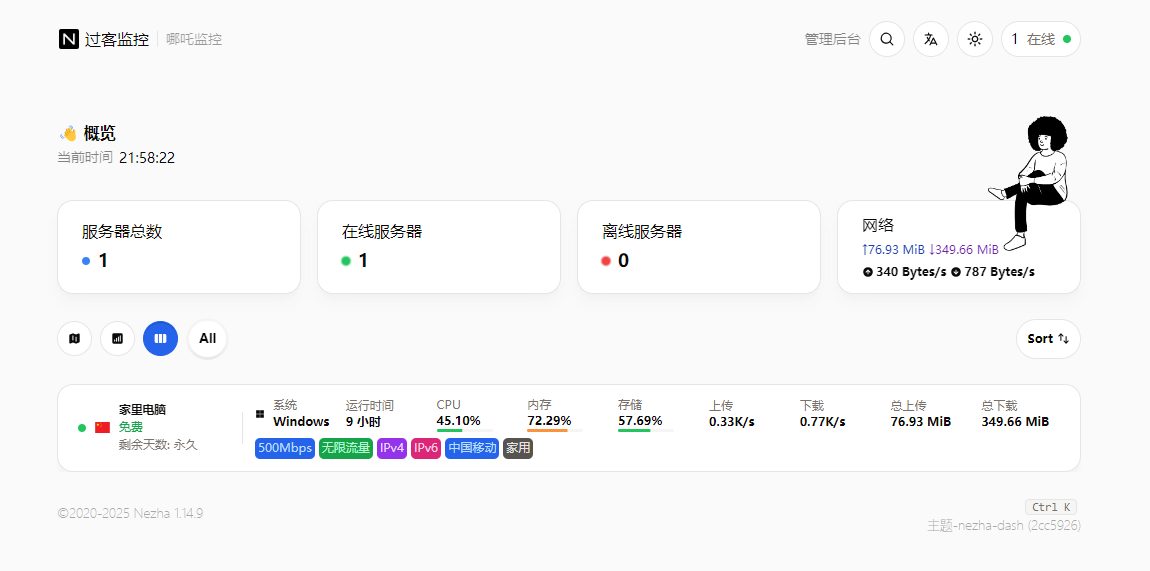Click the 1 在线 online count pill
This screenshot has width=1150, height=571.
1040,39
